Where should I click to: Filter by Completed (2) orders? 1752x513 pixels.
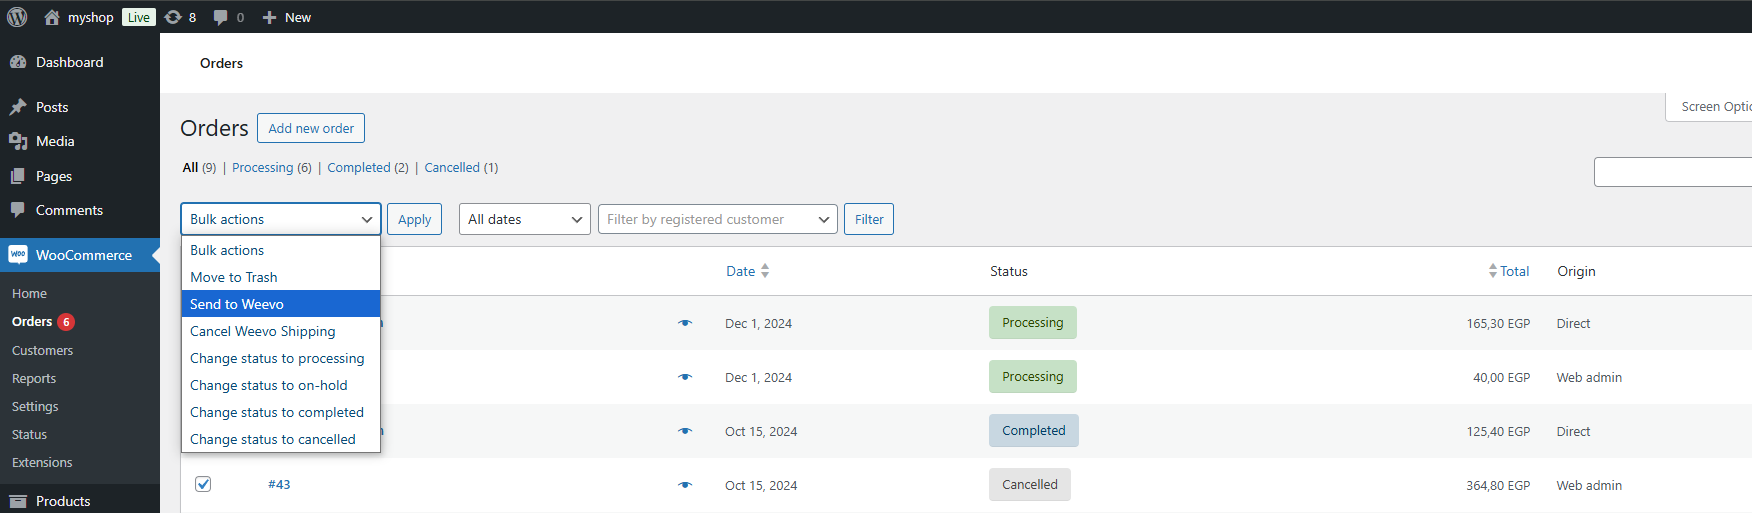[368, 168]
